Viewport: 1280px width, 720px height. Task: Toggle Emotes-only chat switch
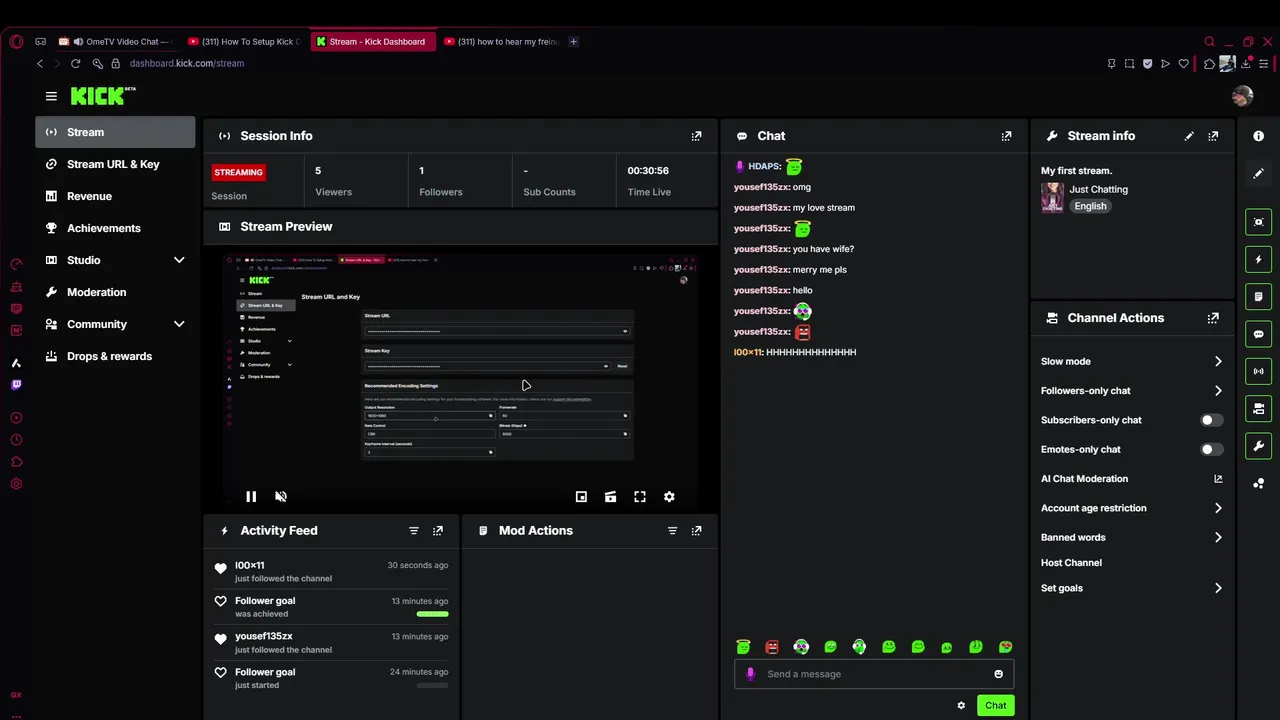click(x=1211, y=449)
